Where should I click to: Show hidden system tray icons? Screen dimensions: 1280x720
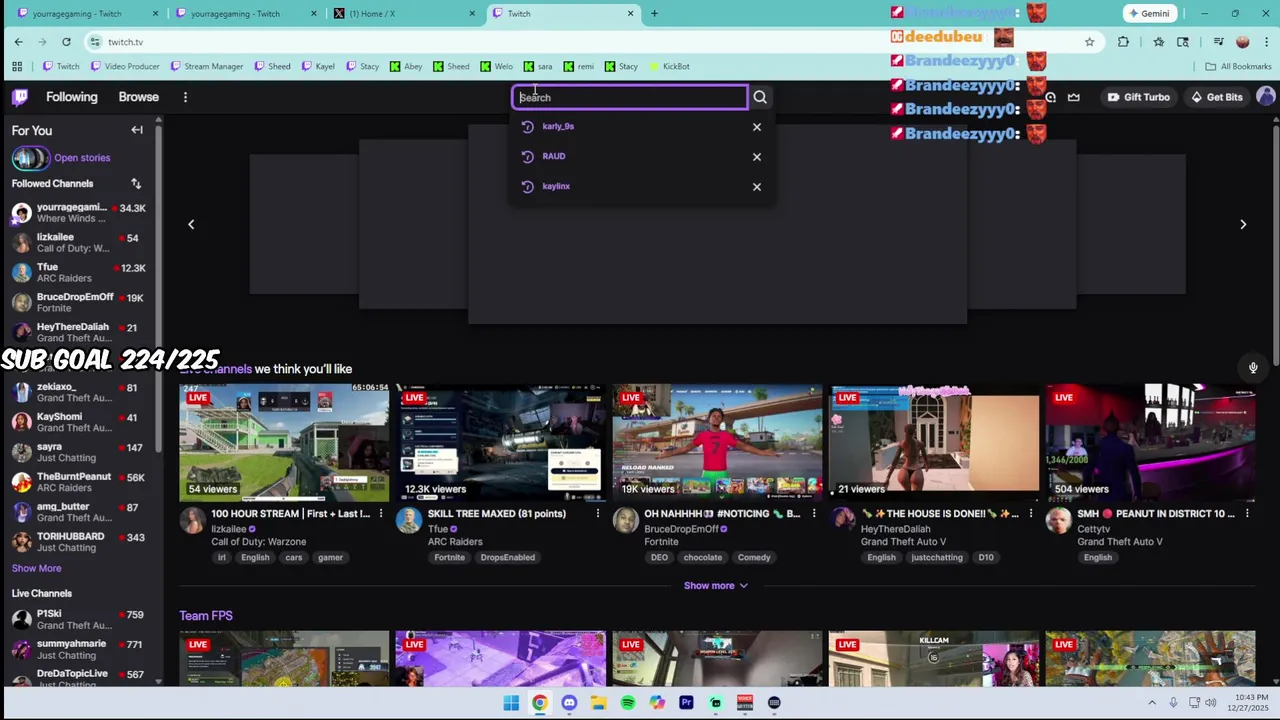click(x=1152, y=703)
